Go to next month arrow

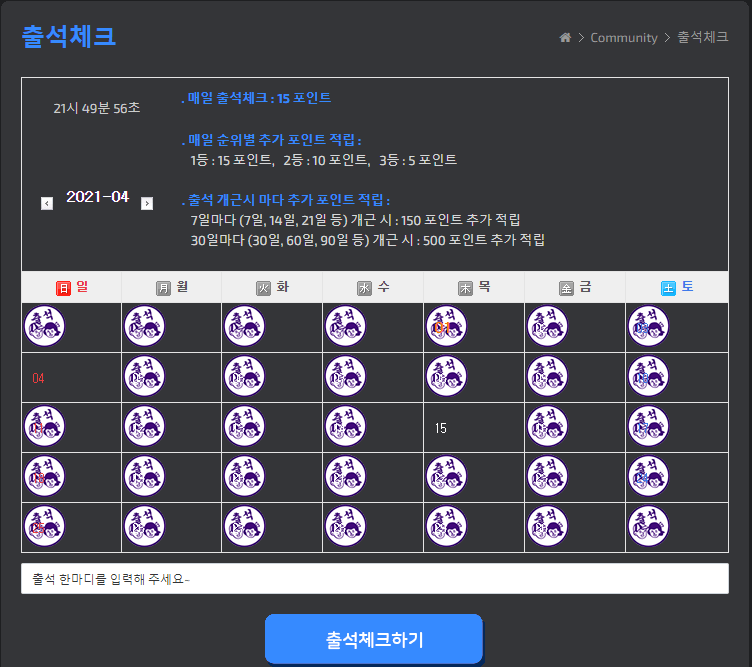(147, 204)
